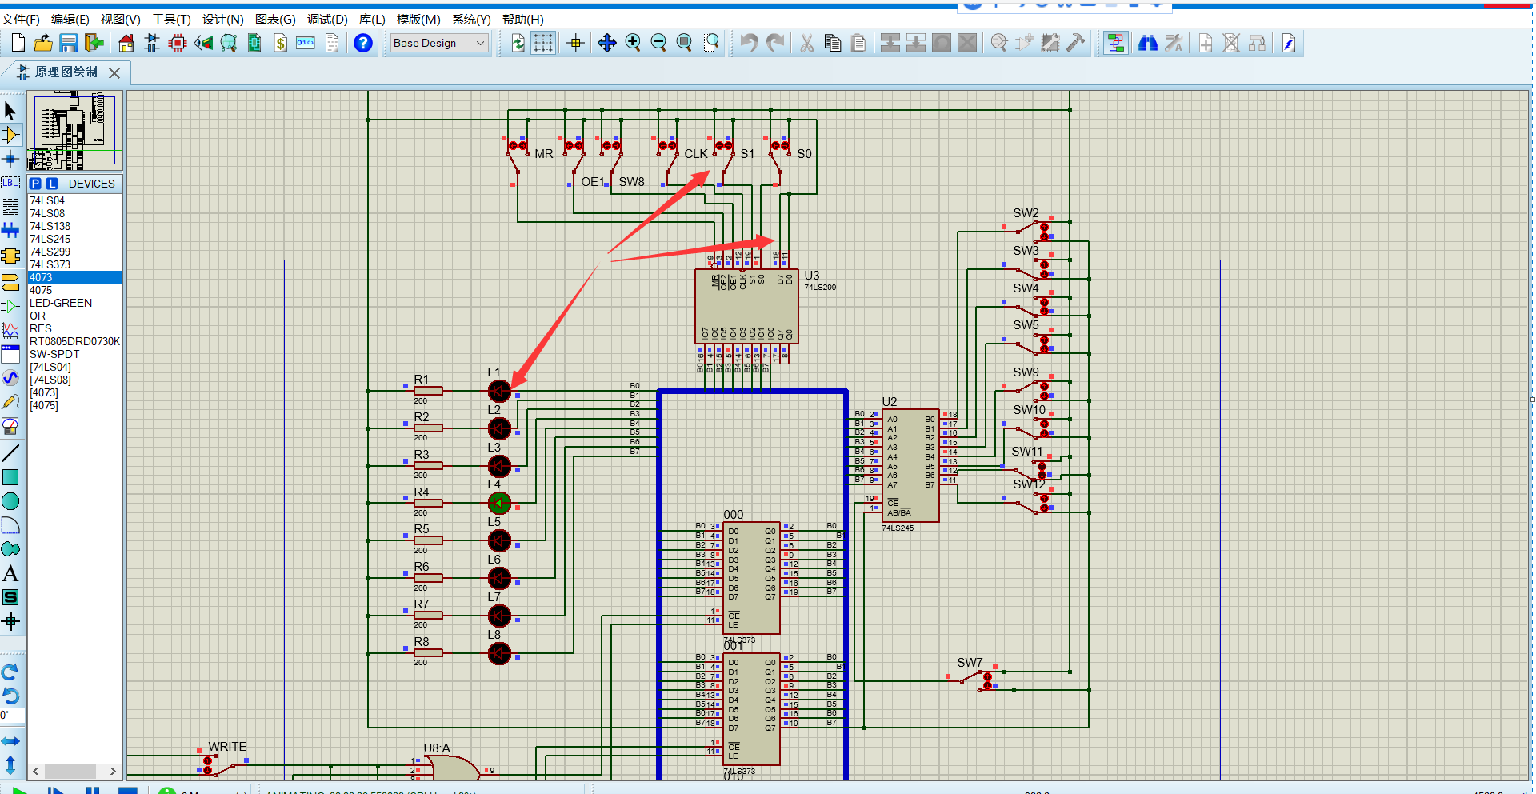Open the 调试(D) debug menu
Viewport: 1536px width, 794px height.
pos(327,19)
